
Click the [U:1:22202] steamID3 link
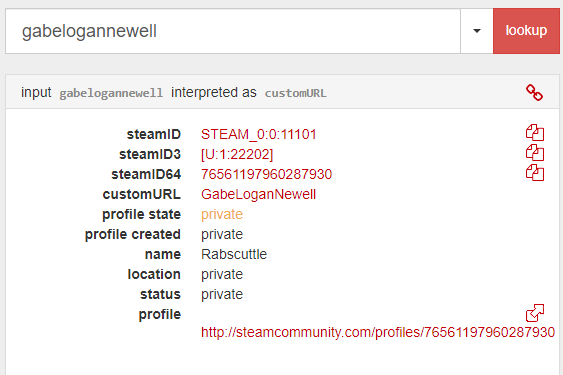coord(237,154)
